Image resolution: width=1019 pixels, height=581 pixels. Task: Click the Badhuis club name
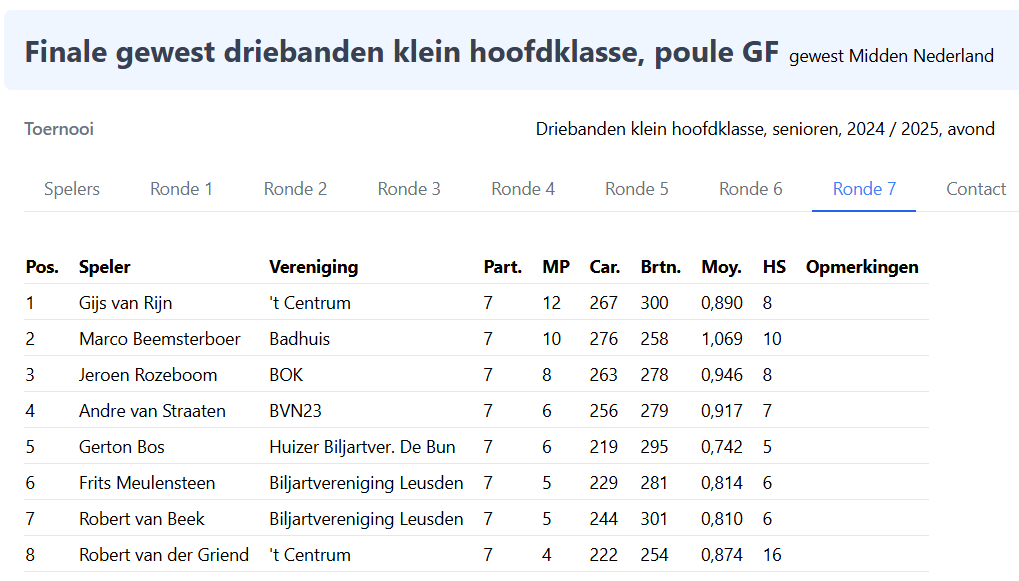point(299,339)
